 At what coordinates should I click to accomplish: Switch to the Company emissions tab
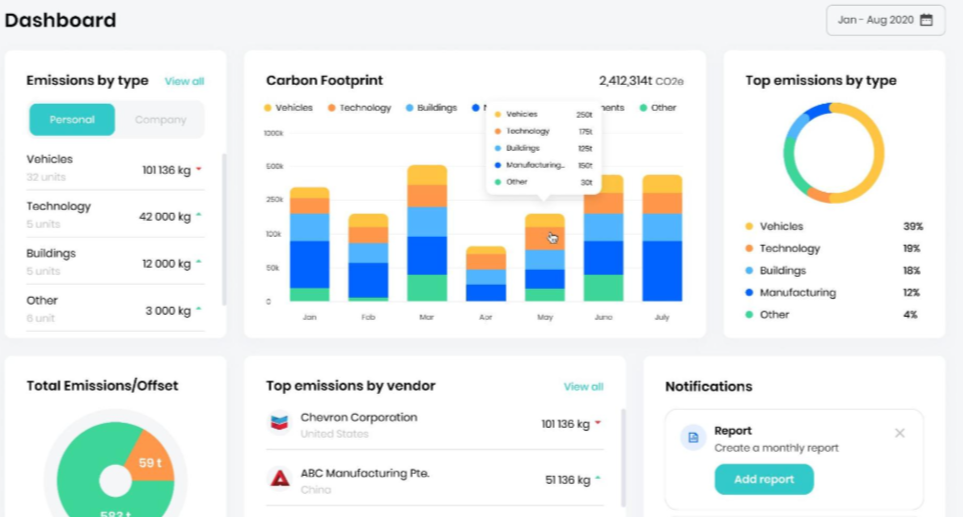tap(160, 120)
